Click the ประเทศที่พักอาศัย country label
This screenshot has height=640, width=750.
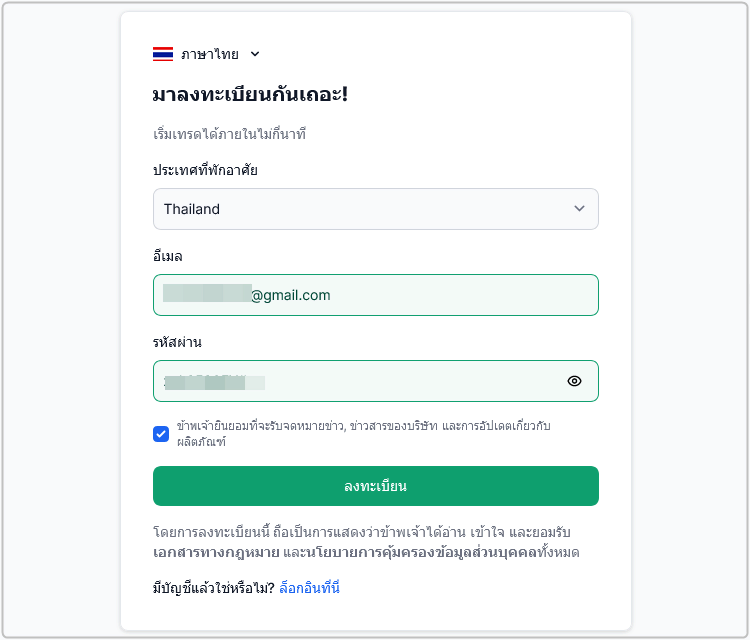pyautogui.click(x=205, y=170)
